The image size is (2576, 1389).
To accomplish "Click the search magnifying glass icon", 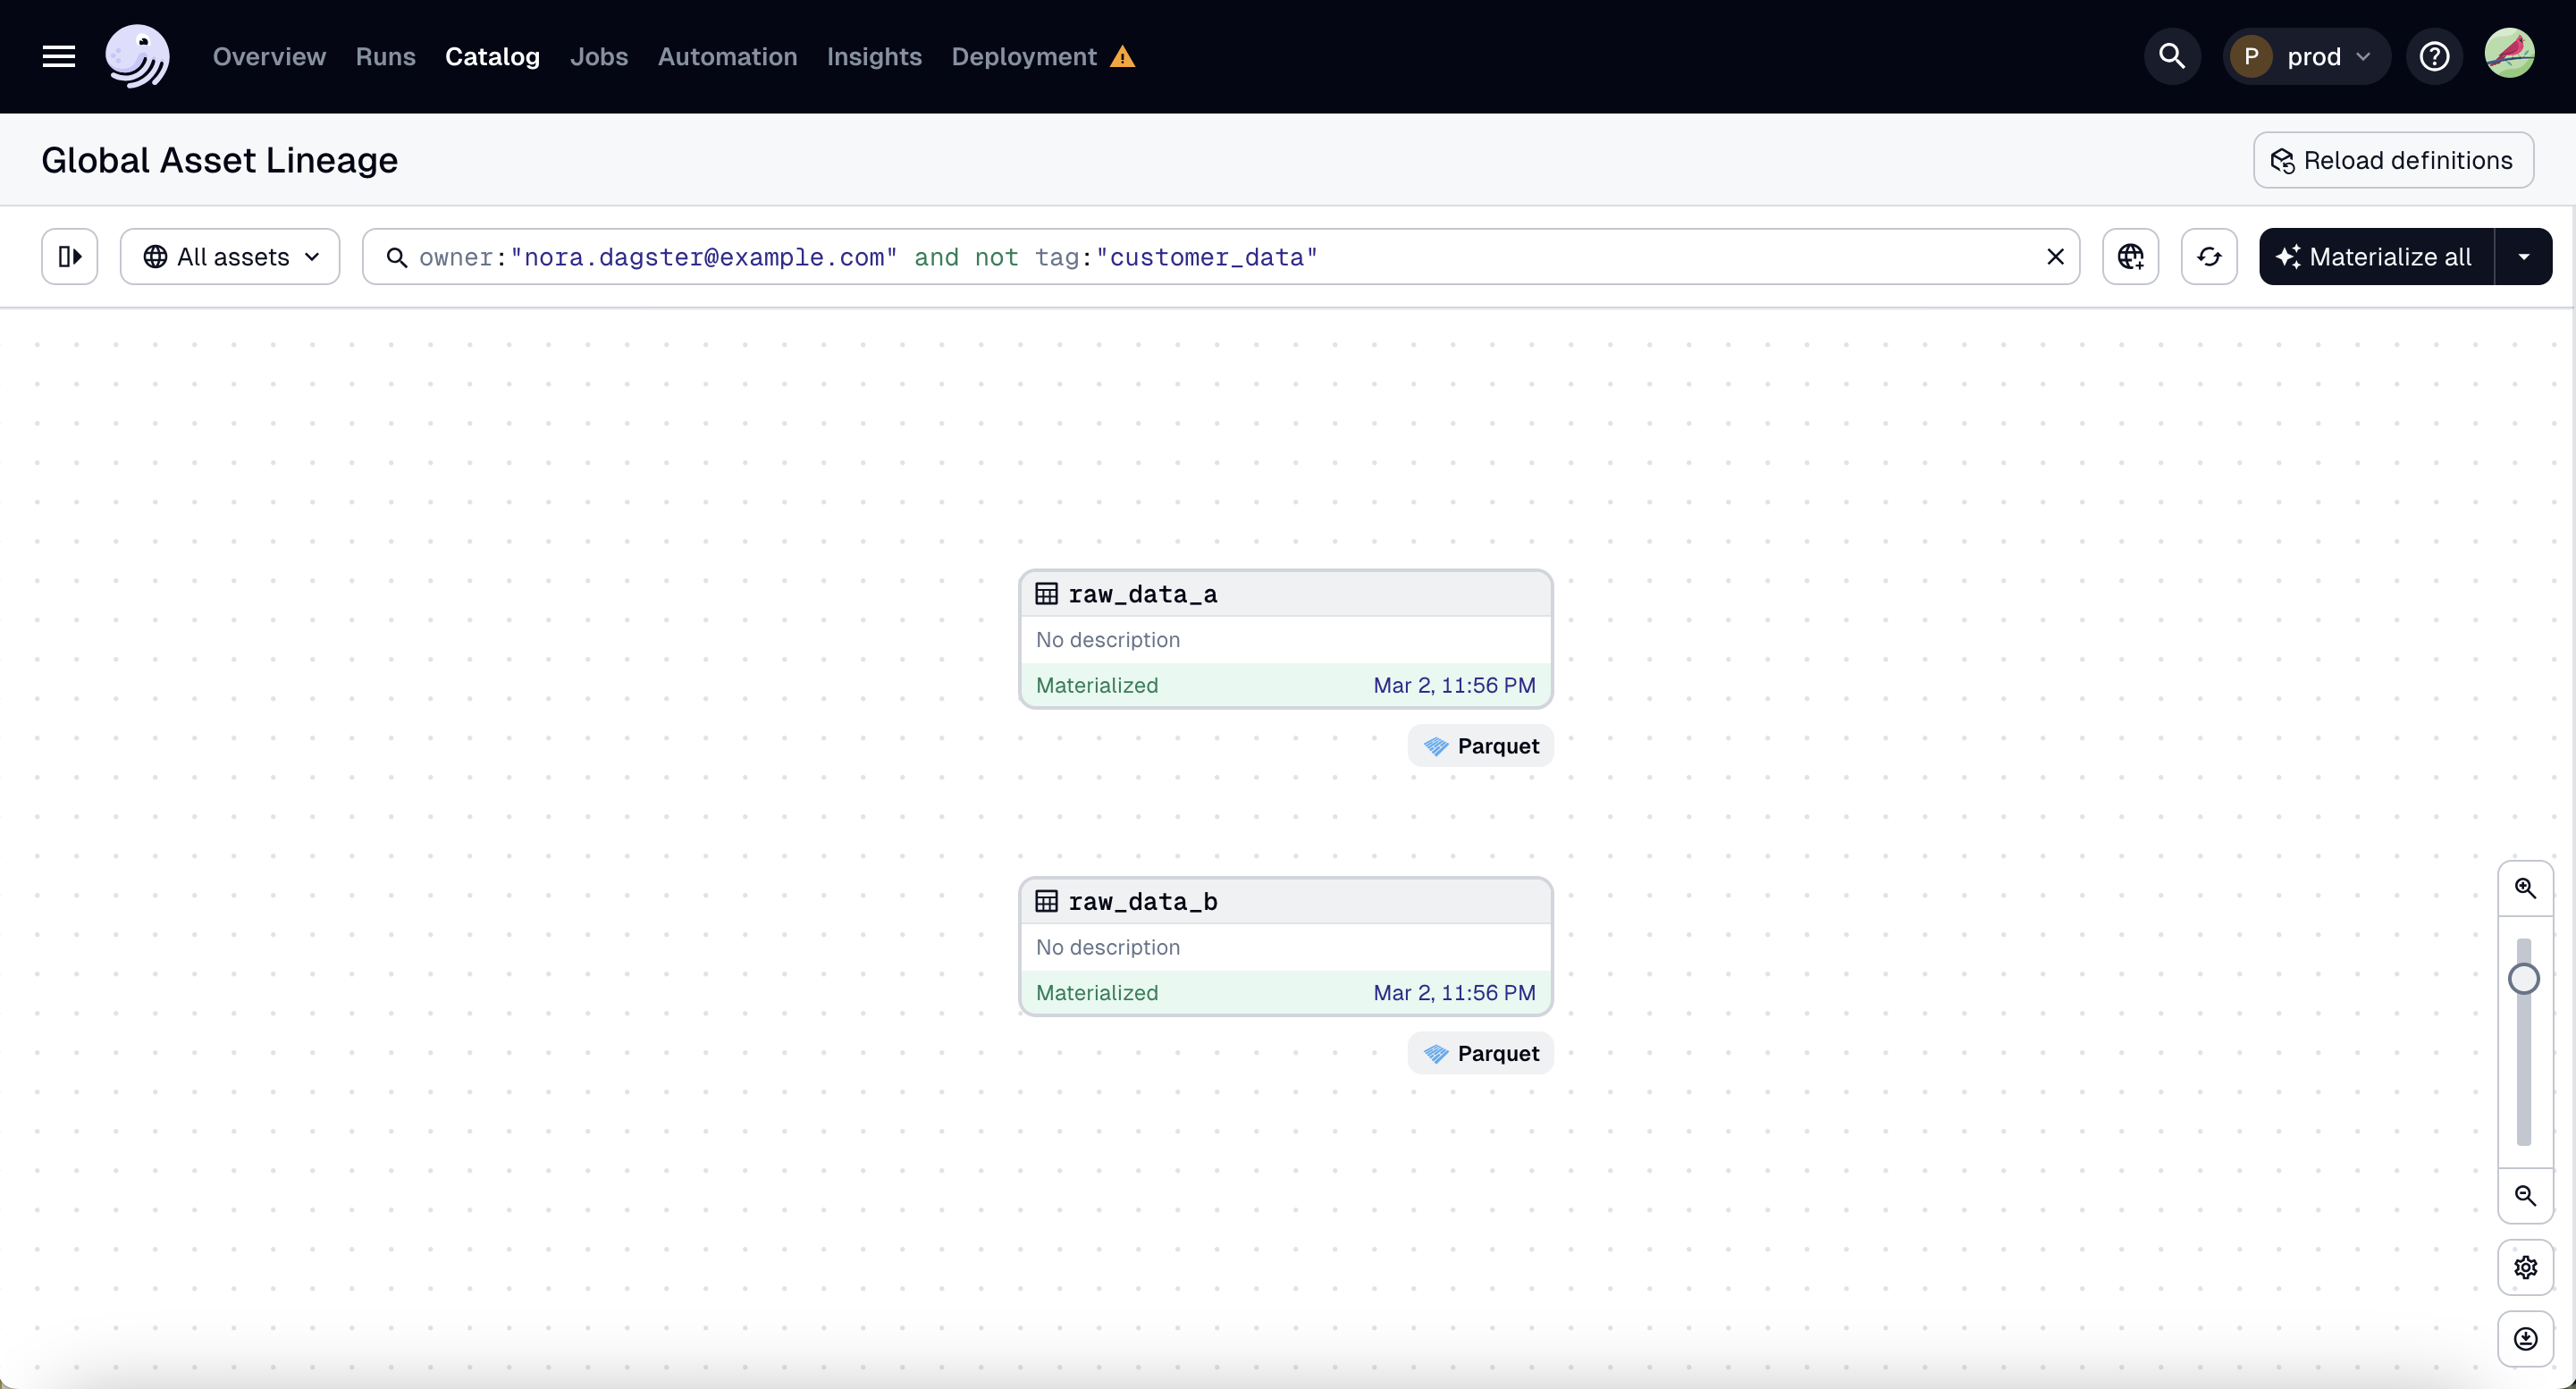I will (2172, 56).
